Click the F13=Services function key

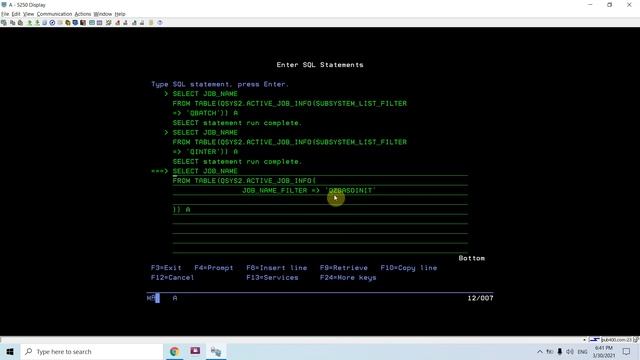pos(272,278)
